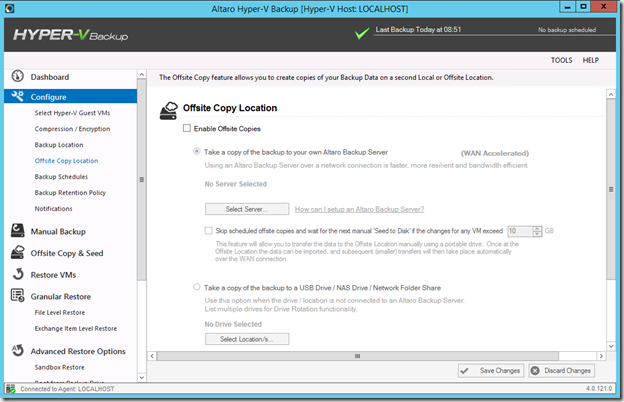Click 'No backup scheduled' status text

(567, 30)
